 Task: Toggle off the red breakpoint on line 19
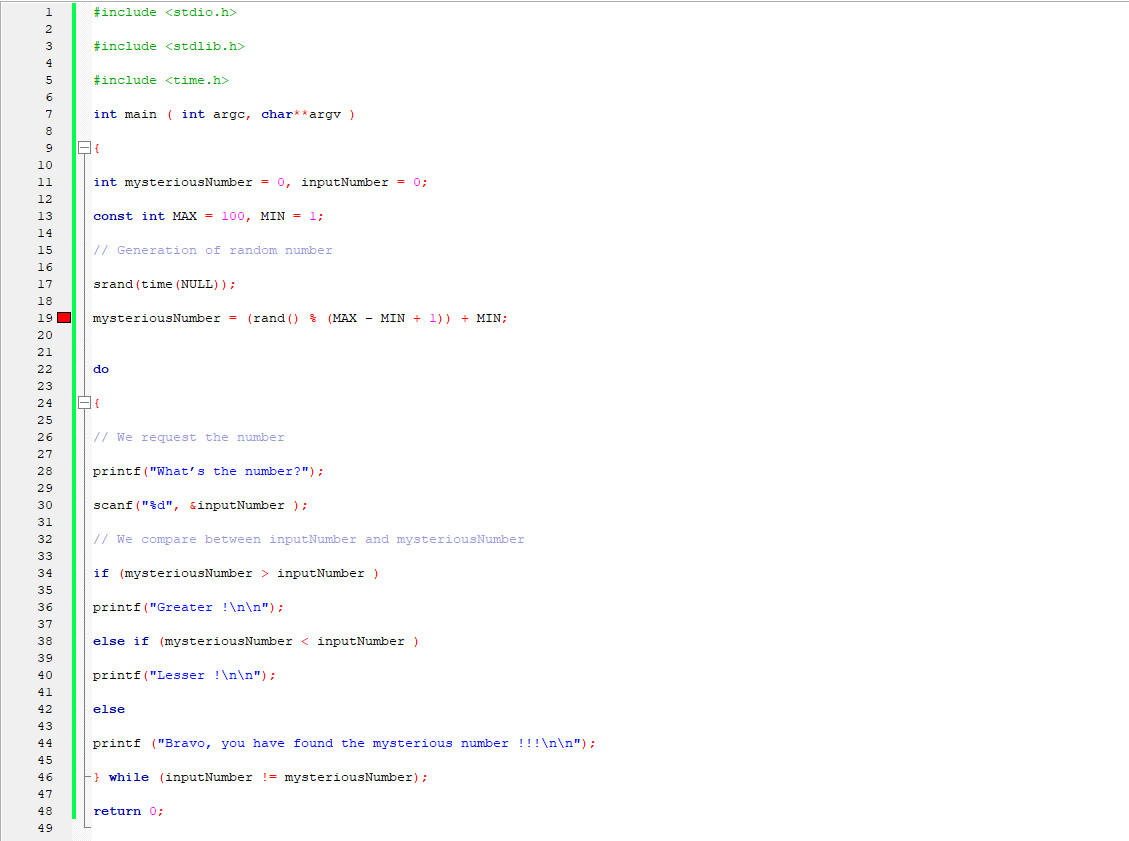point(63,317)
